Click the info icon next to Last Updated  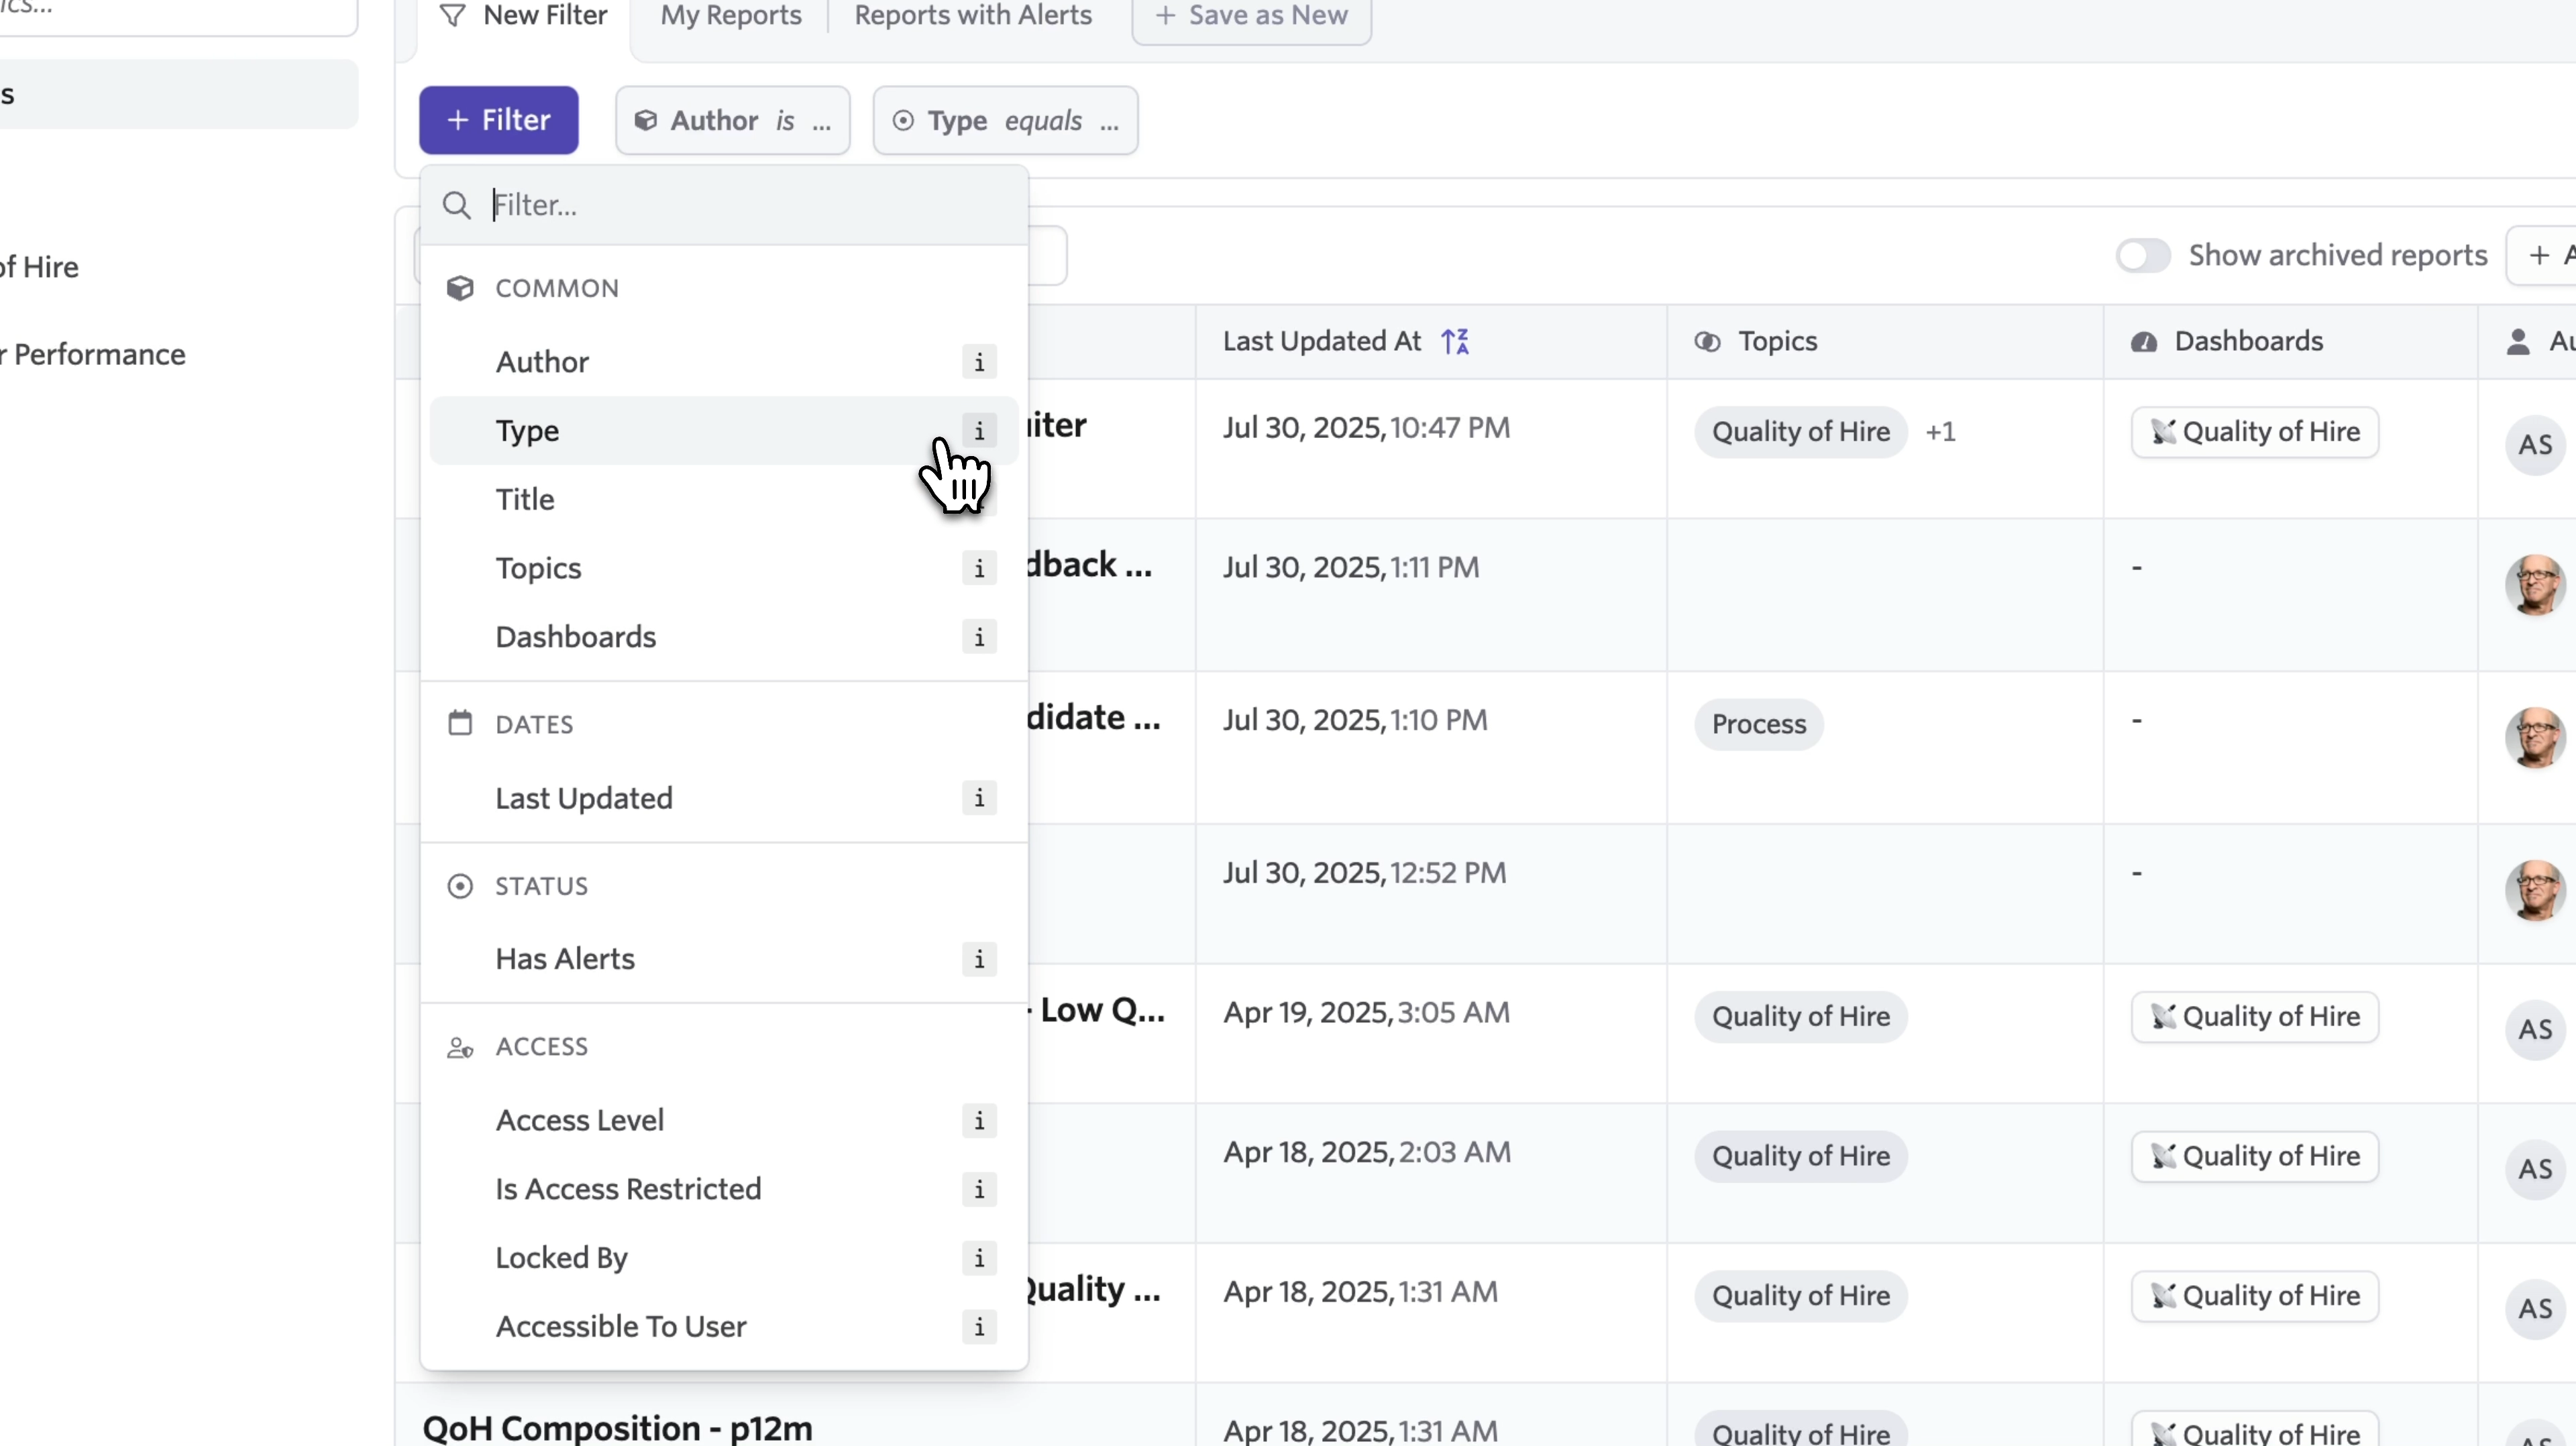coord(979,798)
